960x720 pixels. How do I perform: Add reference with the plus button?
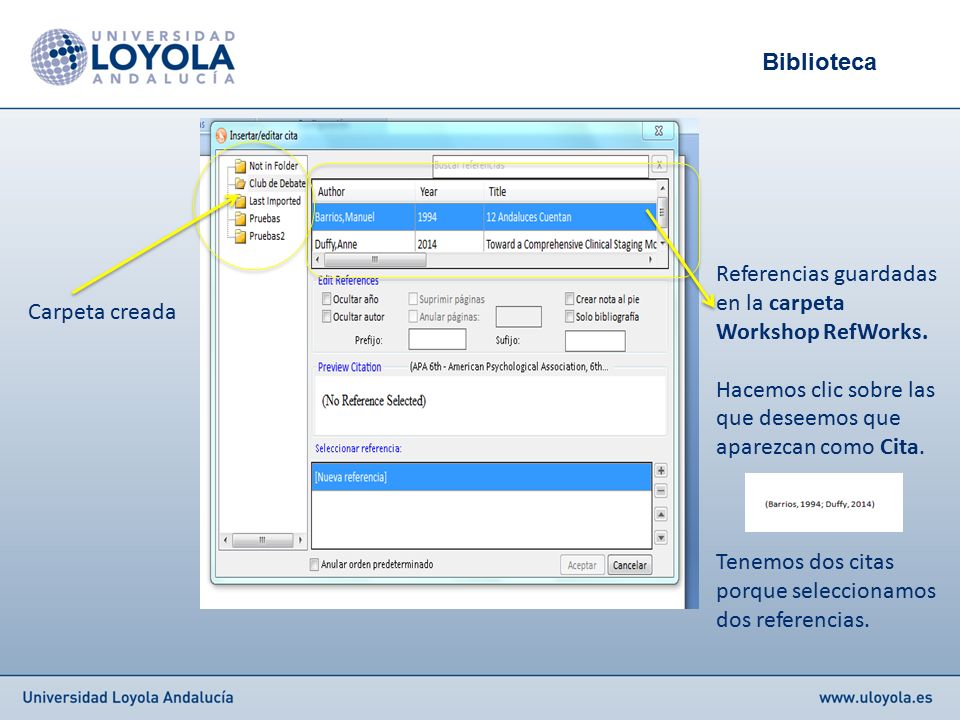tap(661, 470)
